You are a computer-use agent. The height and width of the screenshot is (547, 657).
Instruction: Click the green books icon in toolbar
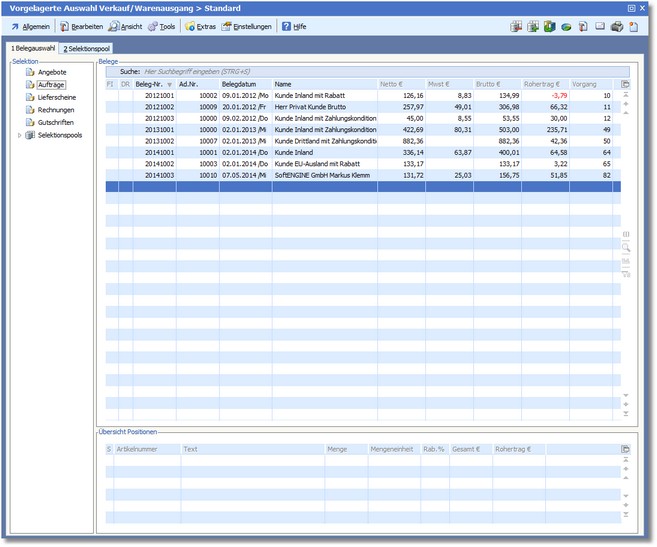click(549, 26)
